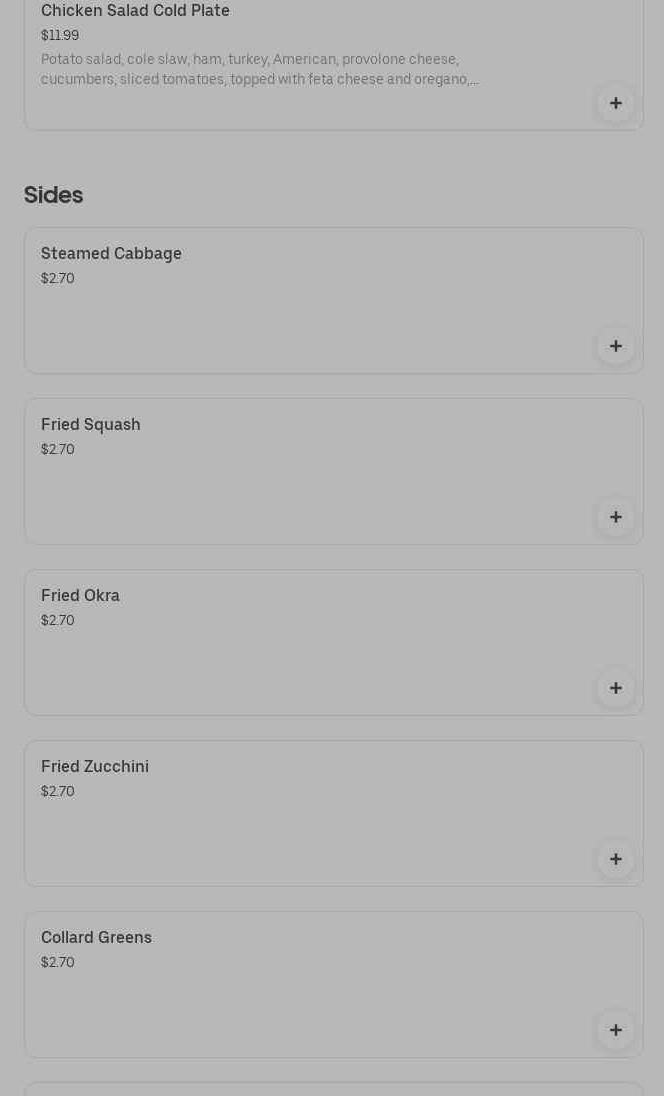Add Fried Okra using plus icon
Viewport: 664px width, 1096px height.
click(615, 688)
